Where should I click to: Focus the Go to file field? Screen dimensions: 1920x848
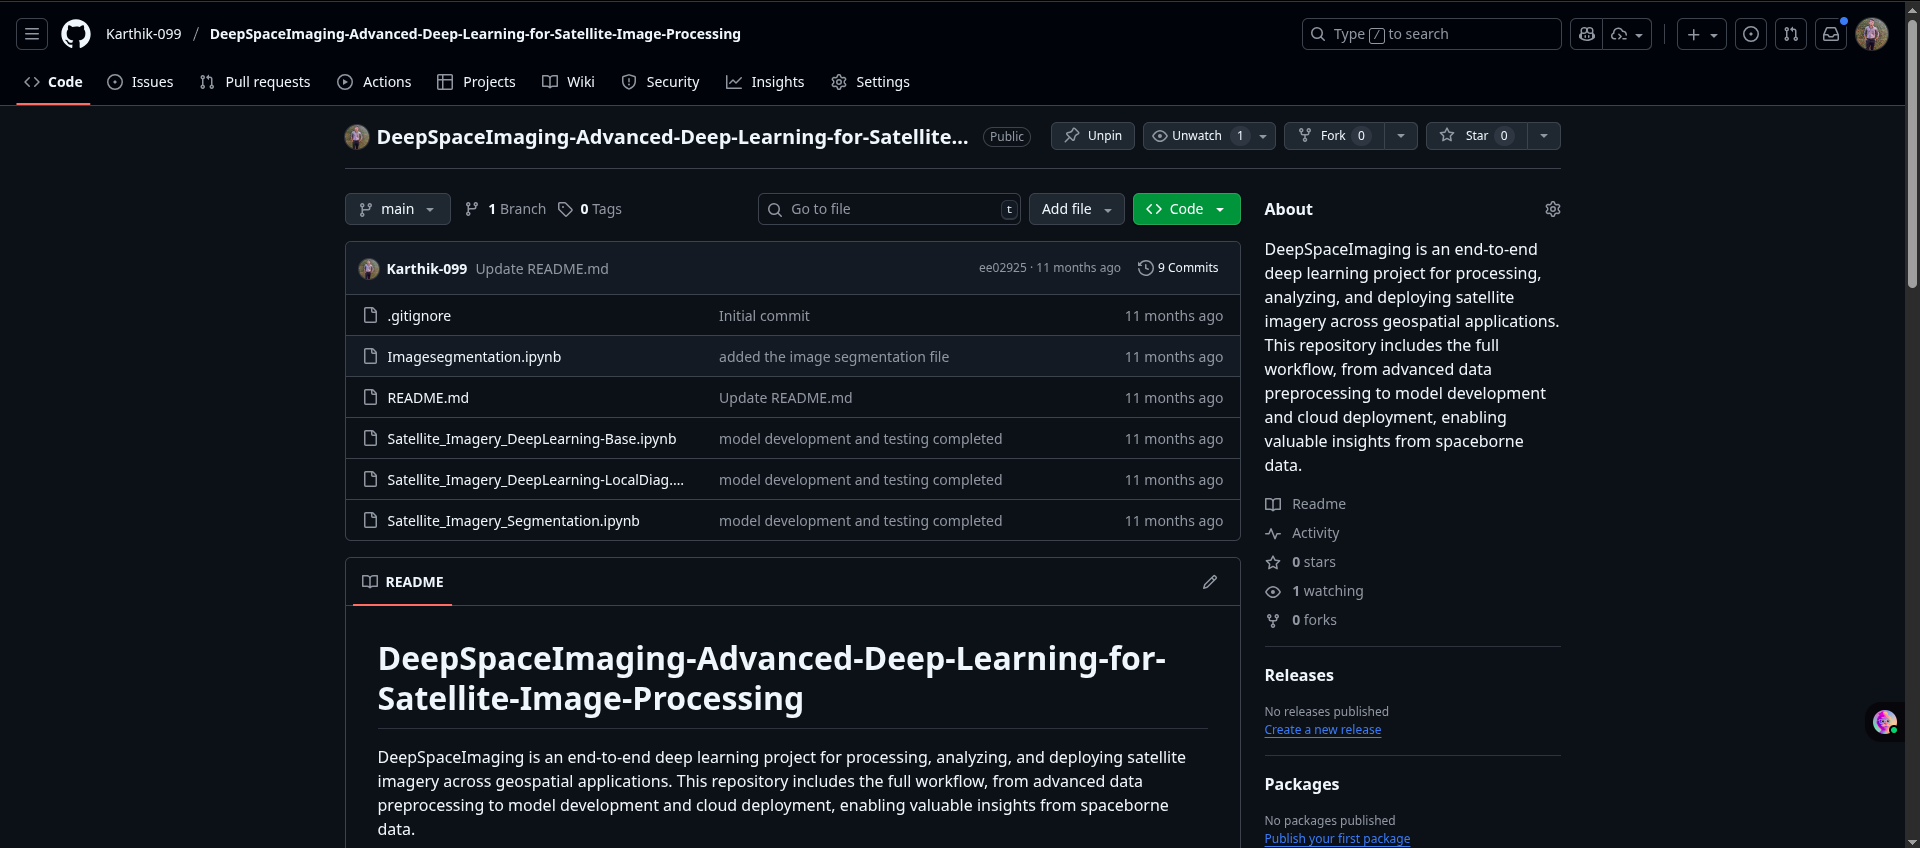(889, 209)
